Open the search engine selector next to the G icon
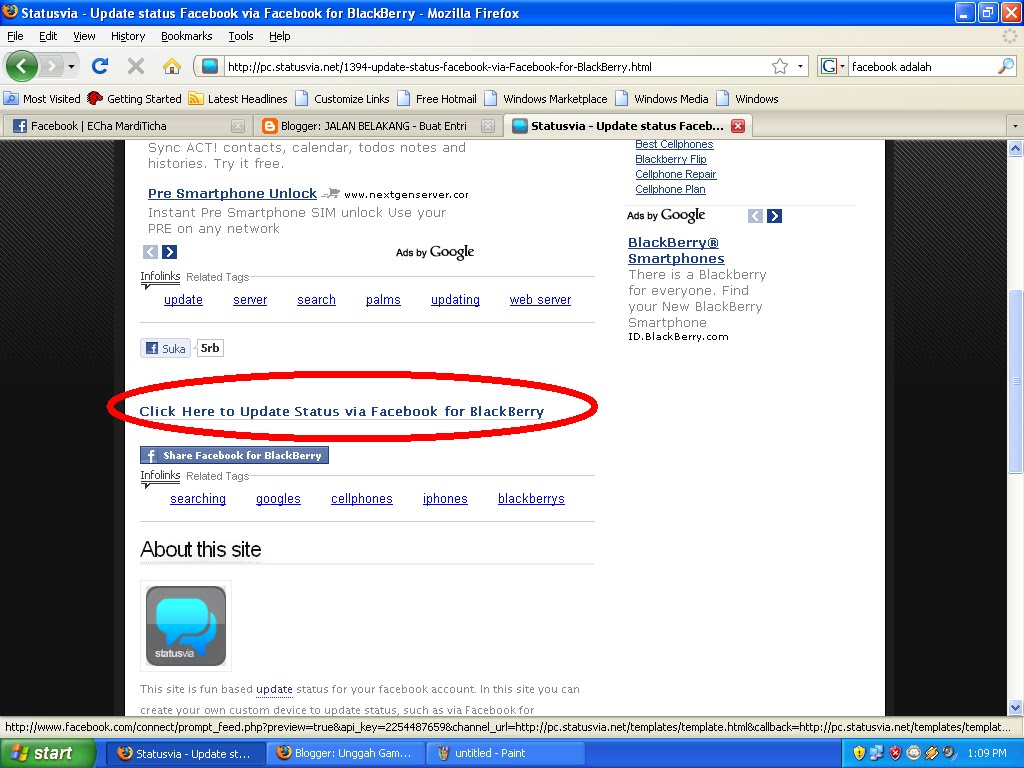The image size is (1024, 768). tap(842, 66)
